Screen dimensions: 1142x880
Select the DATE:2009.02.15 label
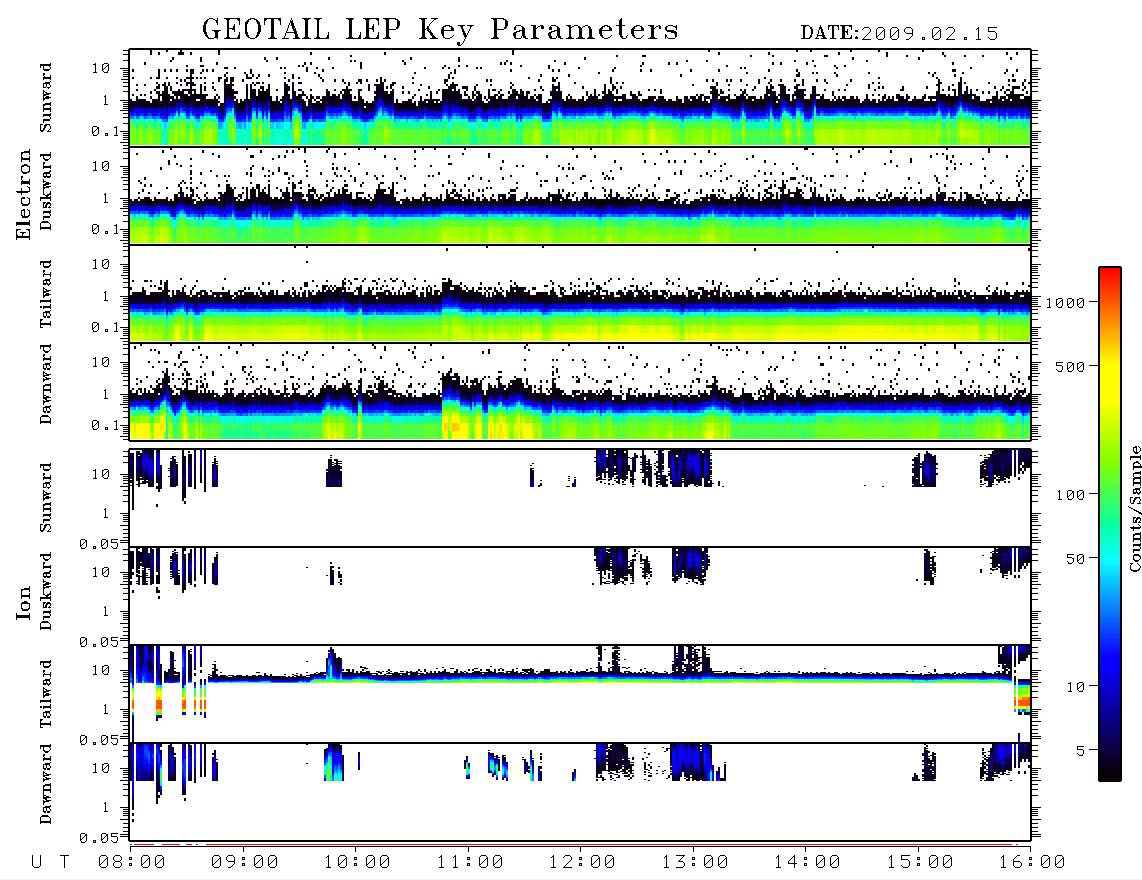tap(899, 33)
